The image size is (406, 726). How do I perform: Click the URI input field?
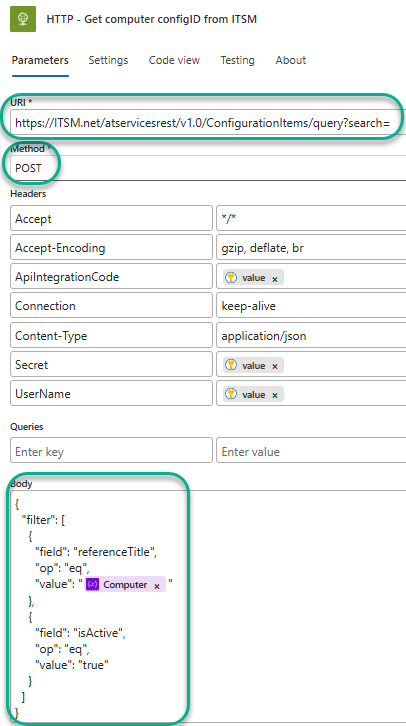207,123
